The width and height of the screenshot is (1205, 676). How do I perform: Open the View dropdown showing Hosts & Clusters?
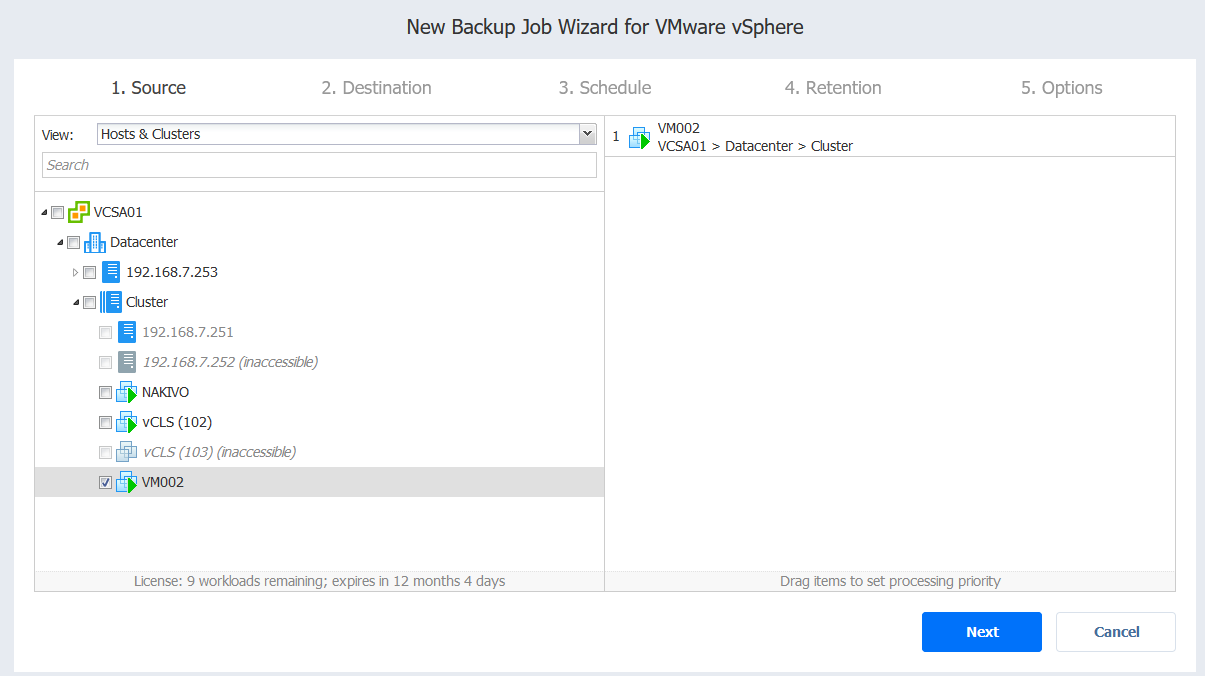tap(346, 134)
